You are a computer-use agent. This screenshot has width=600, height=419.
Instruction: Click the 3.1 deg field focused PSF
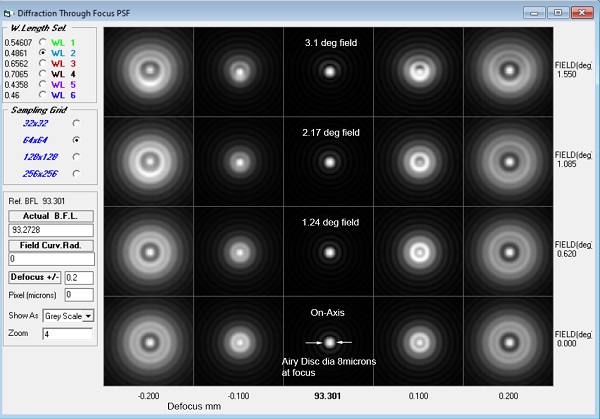click(x=330, y=71)
